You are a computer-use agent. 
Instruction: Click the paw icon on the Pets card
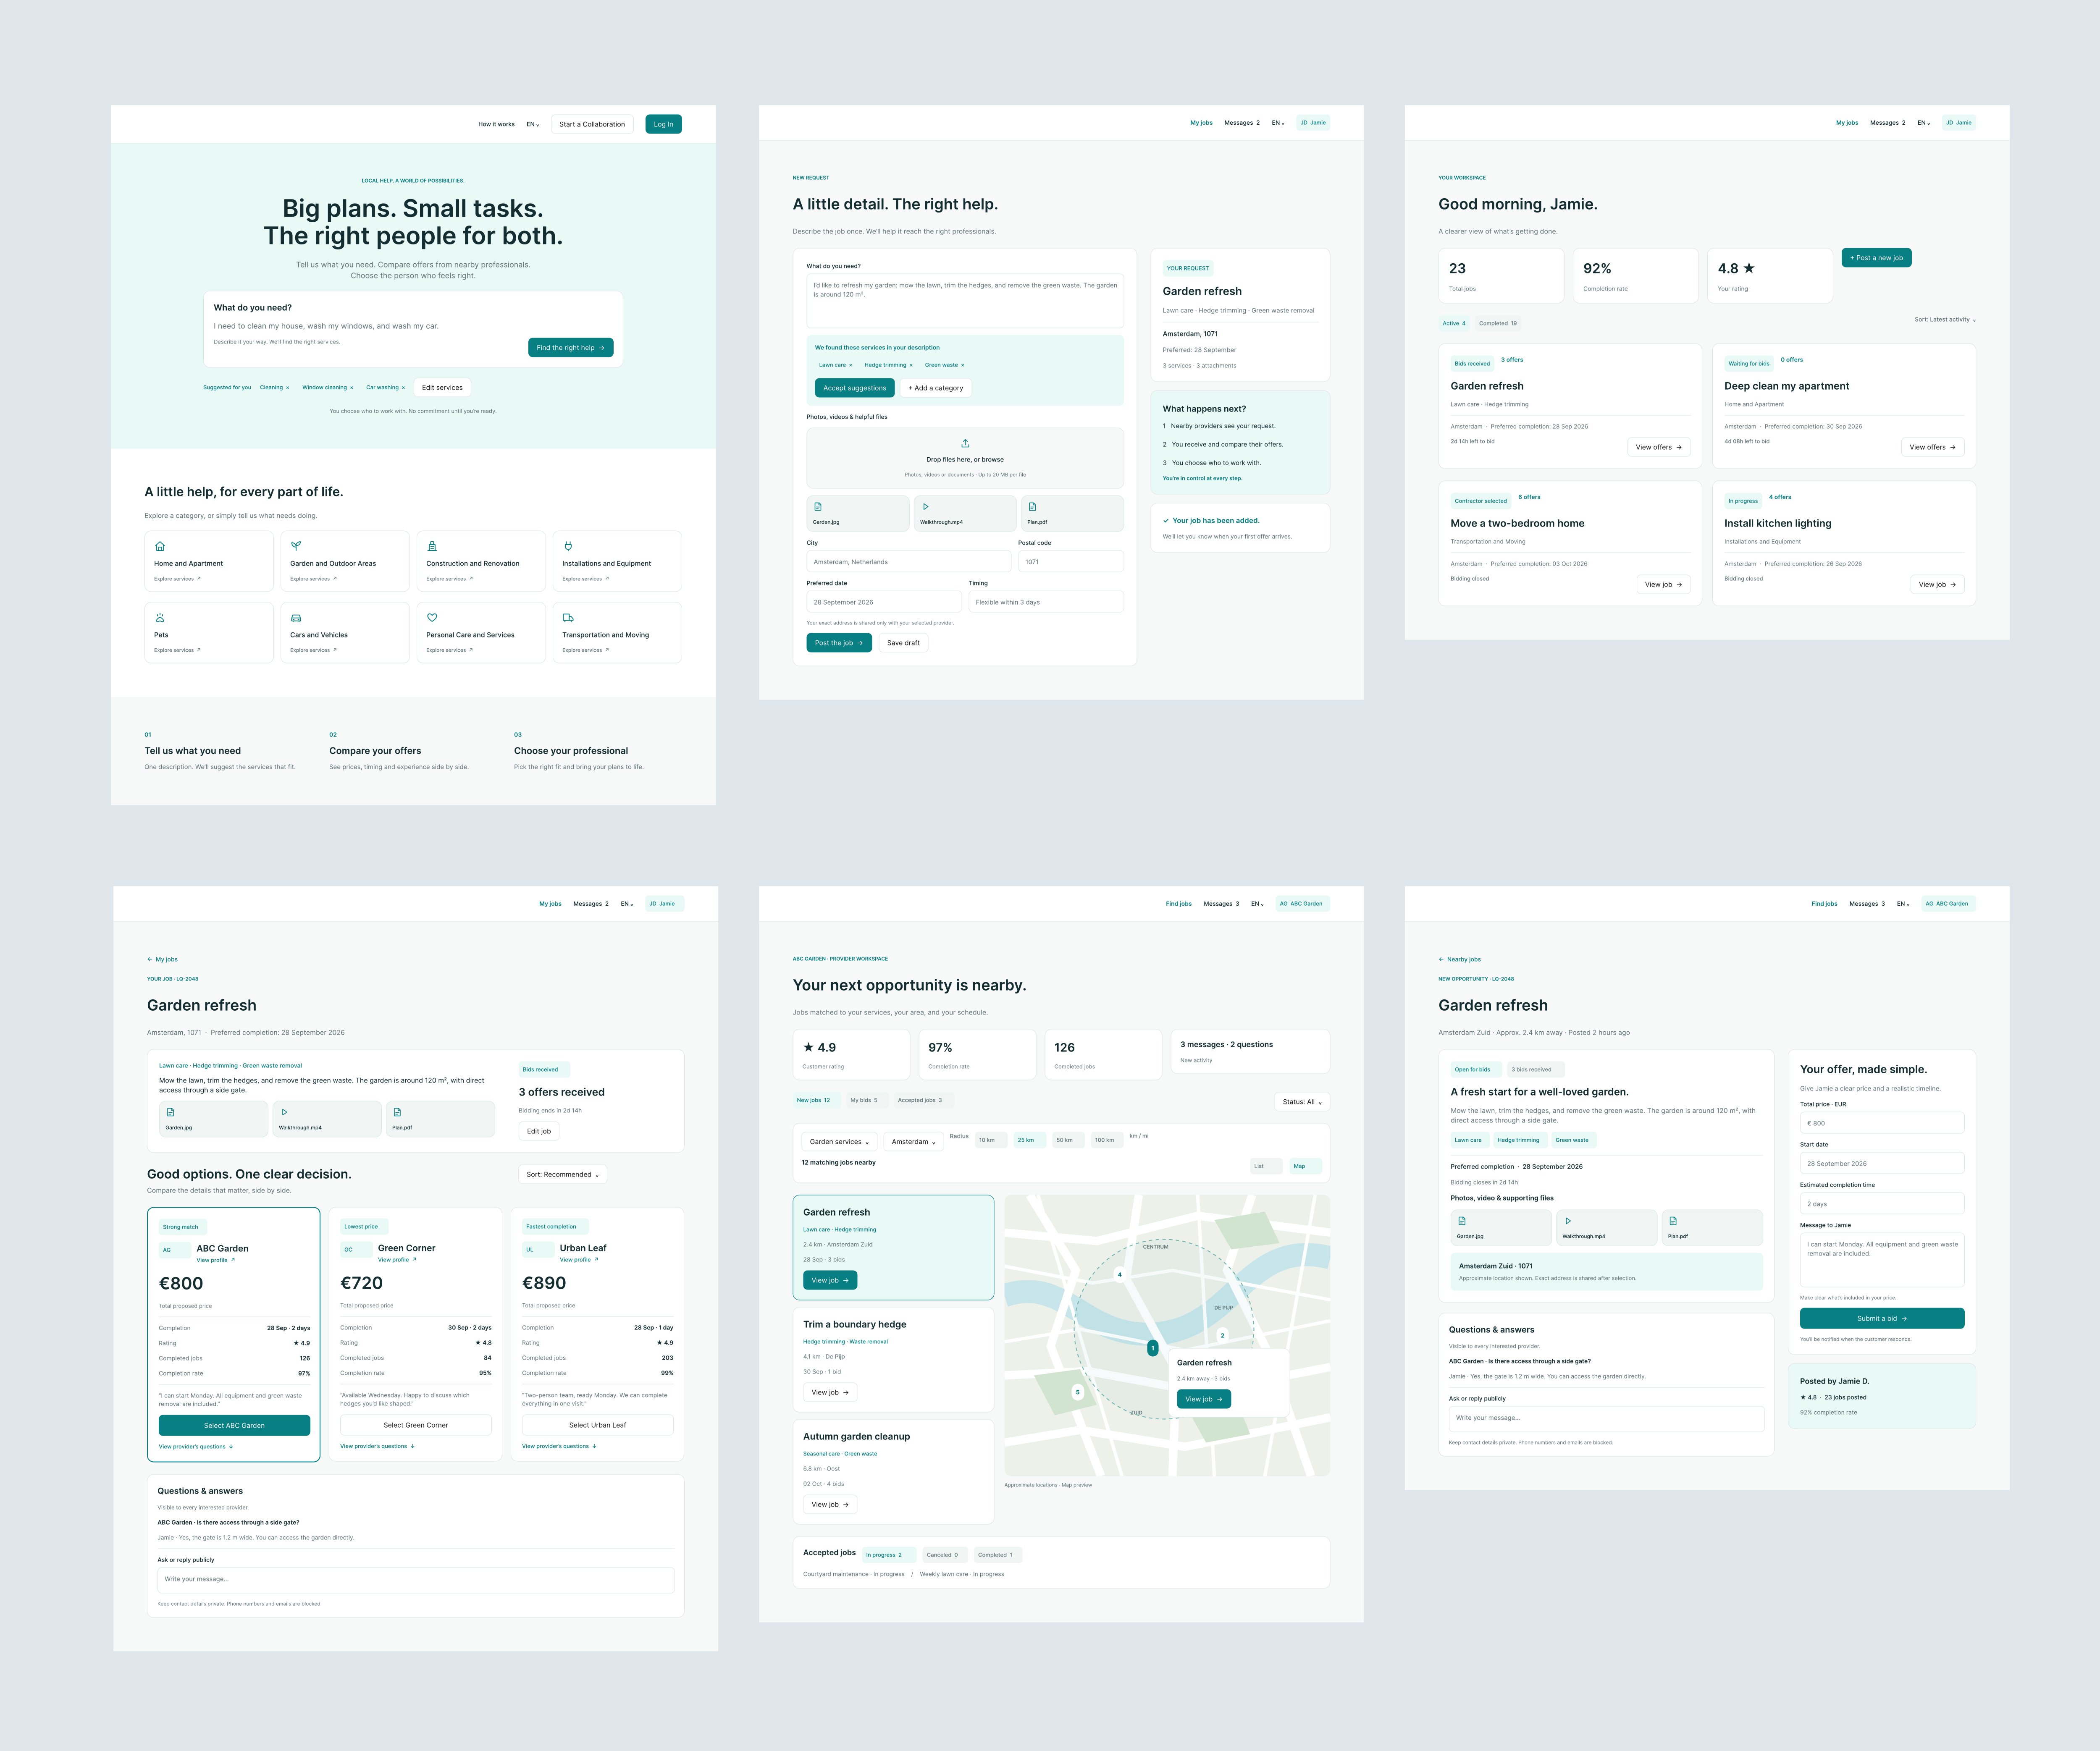160,618
